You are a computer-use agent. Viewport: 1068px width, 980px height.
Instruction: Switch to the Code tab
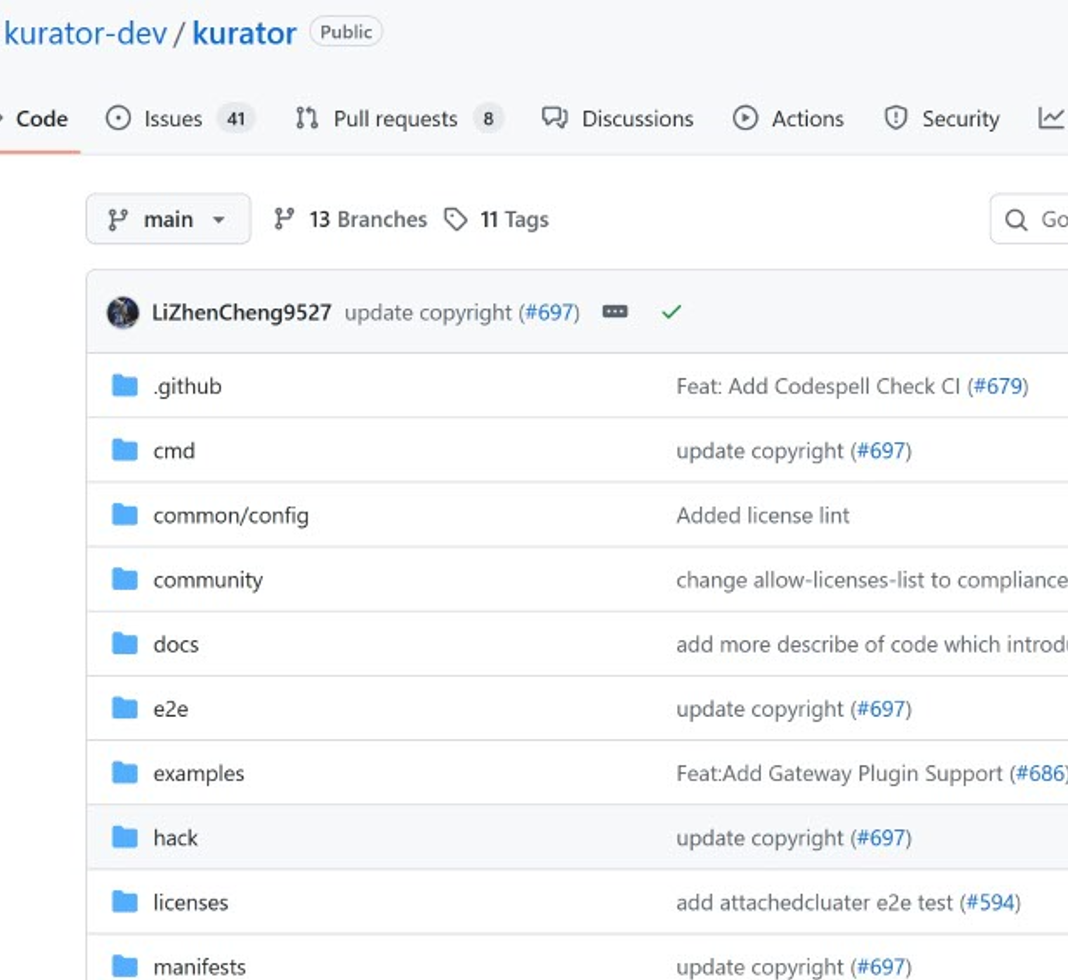point(42,118)
